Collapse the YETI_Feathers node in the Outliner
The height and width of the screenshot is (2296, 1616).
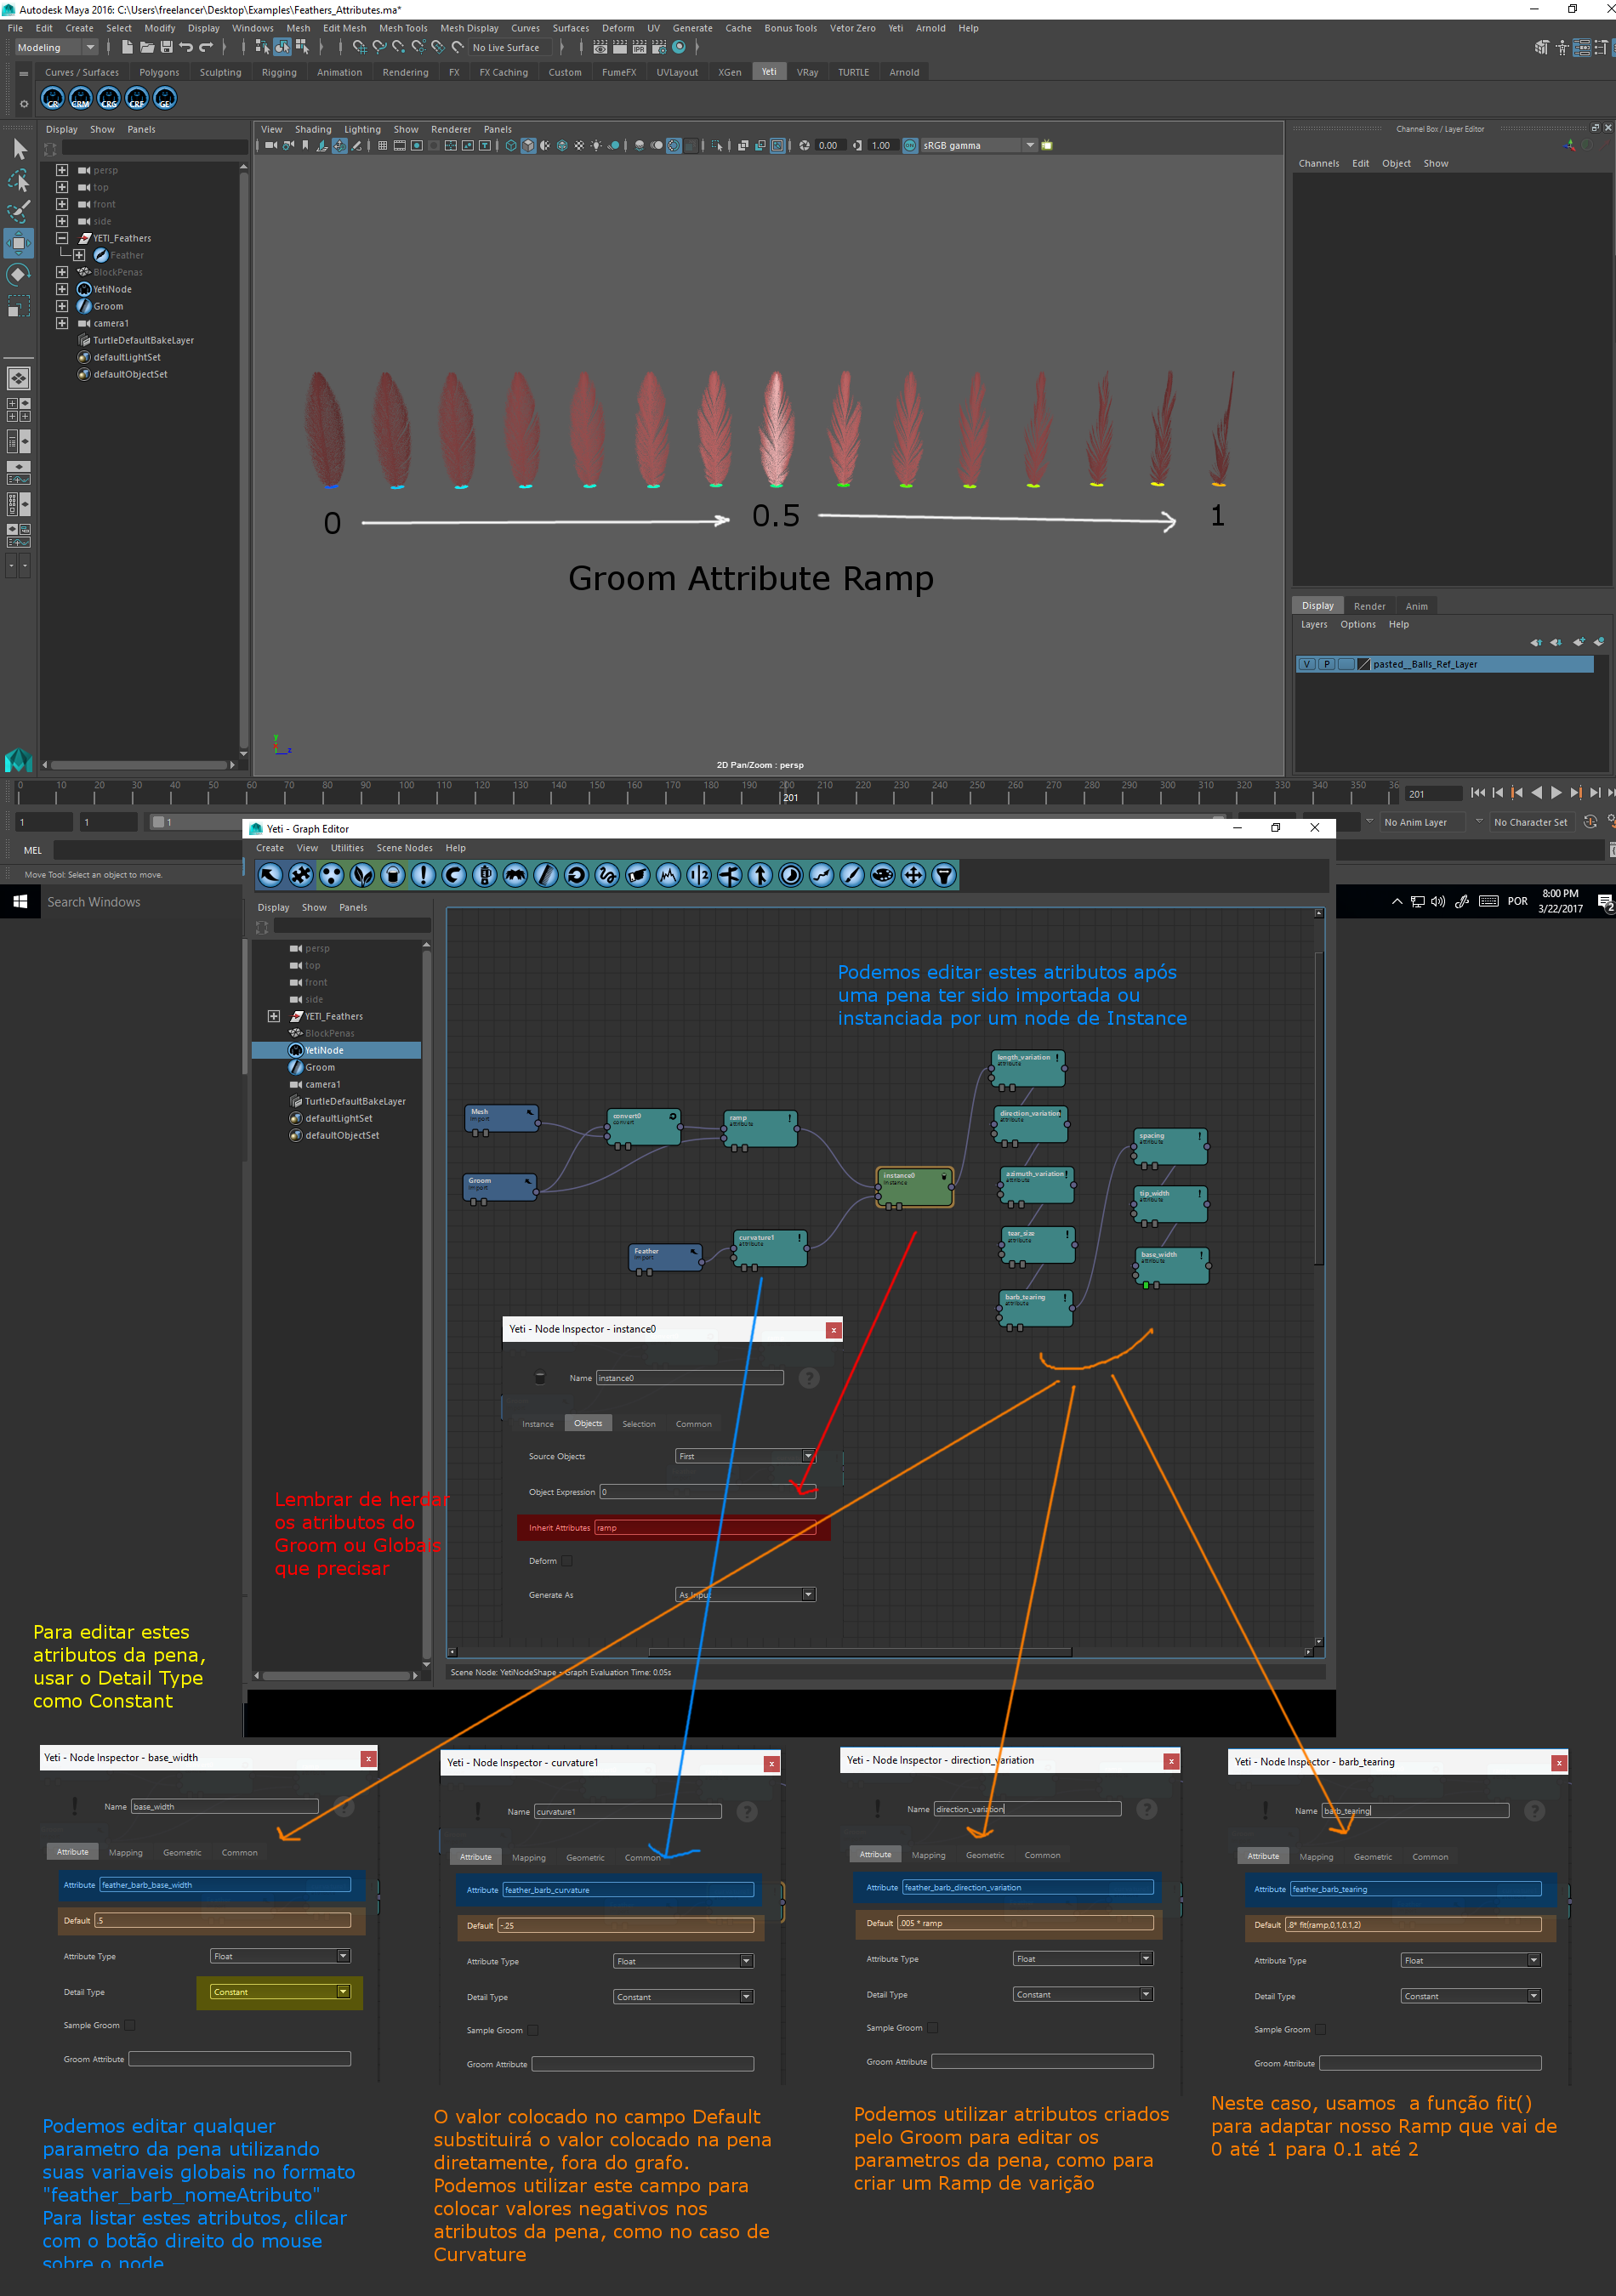[62, 238]
